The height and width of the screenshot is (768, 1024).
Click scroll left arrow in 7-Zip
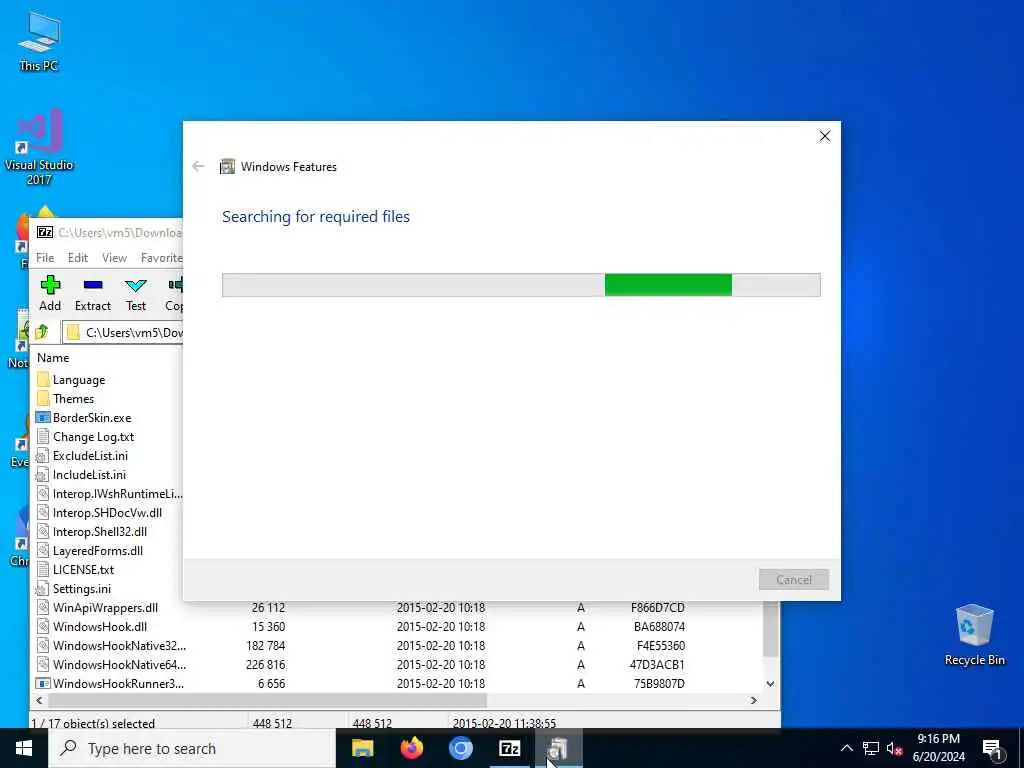(x=39, y=700)
